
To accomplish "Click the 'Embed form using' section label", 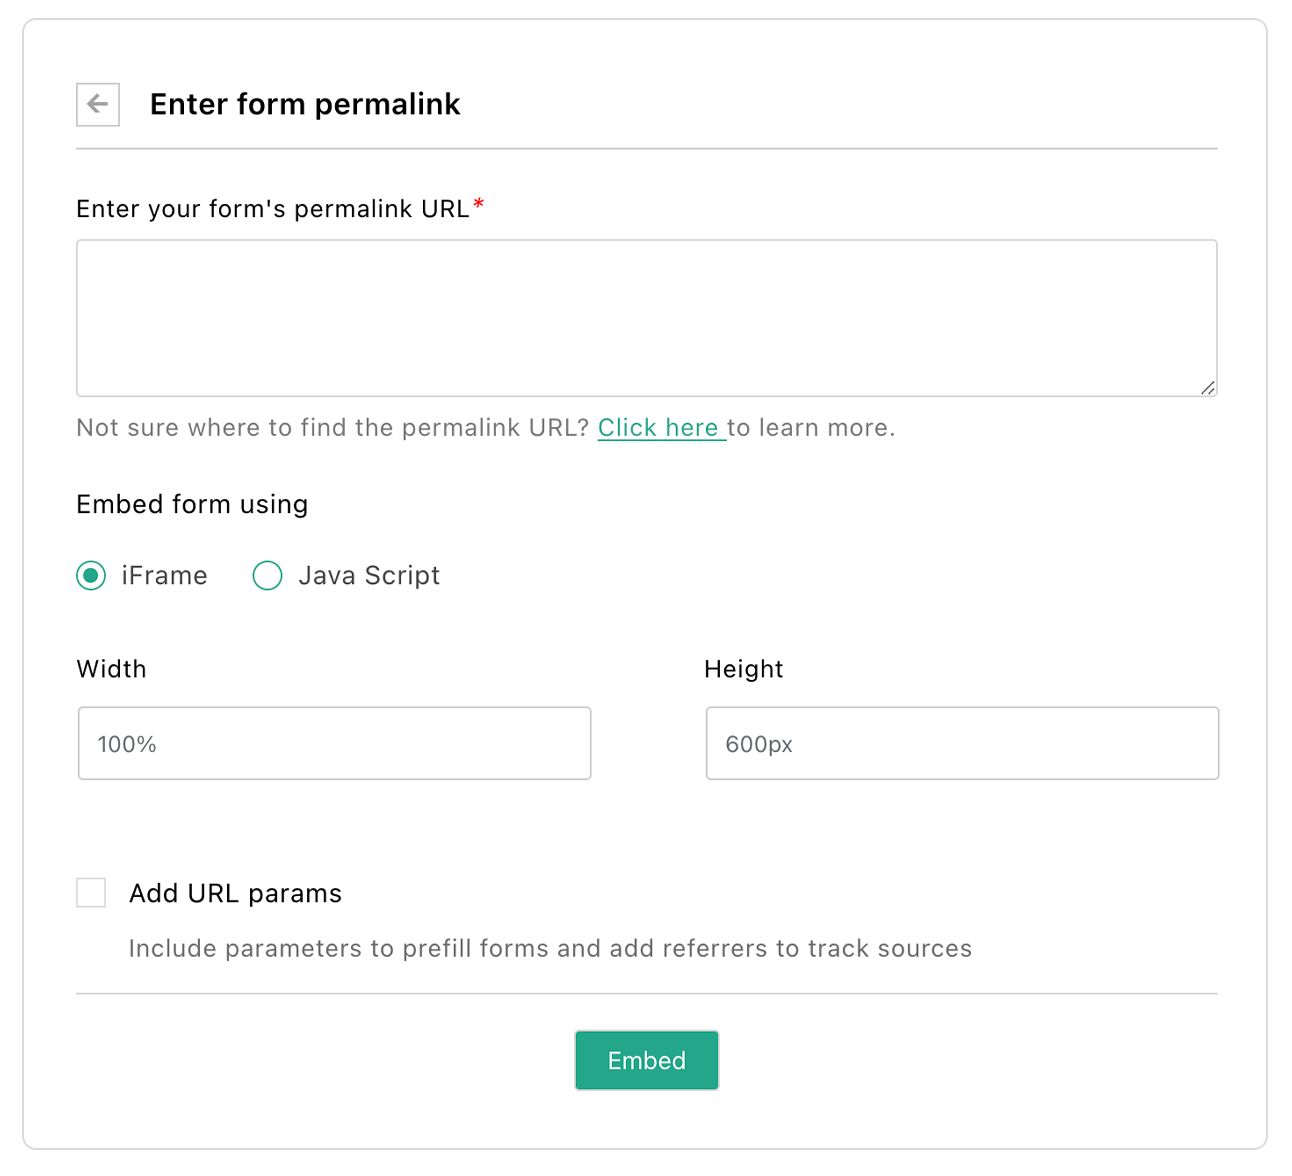I will click(x=192, y=504).
